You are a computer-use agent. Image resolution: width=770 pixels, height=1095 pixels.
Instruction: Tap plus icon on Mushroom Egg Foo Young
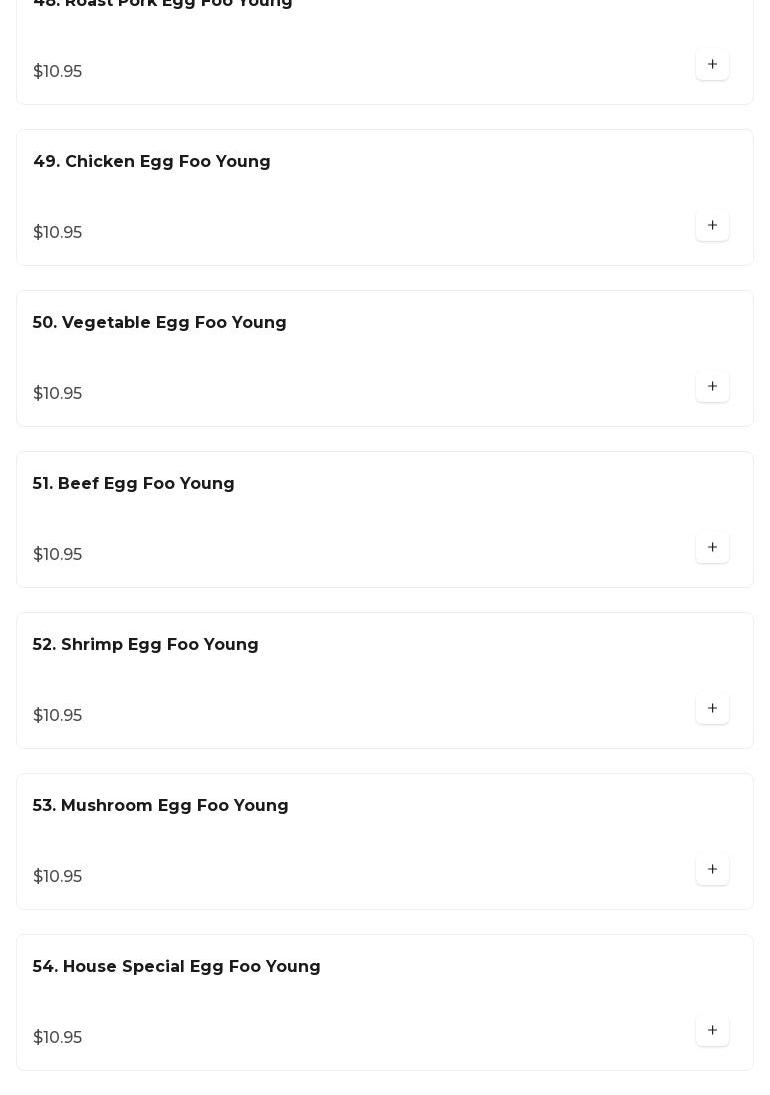pos(712,870)
